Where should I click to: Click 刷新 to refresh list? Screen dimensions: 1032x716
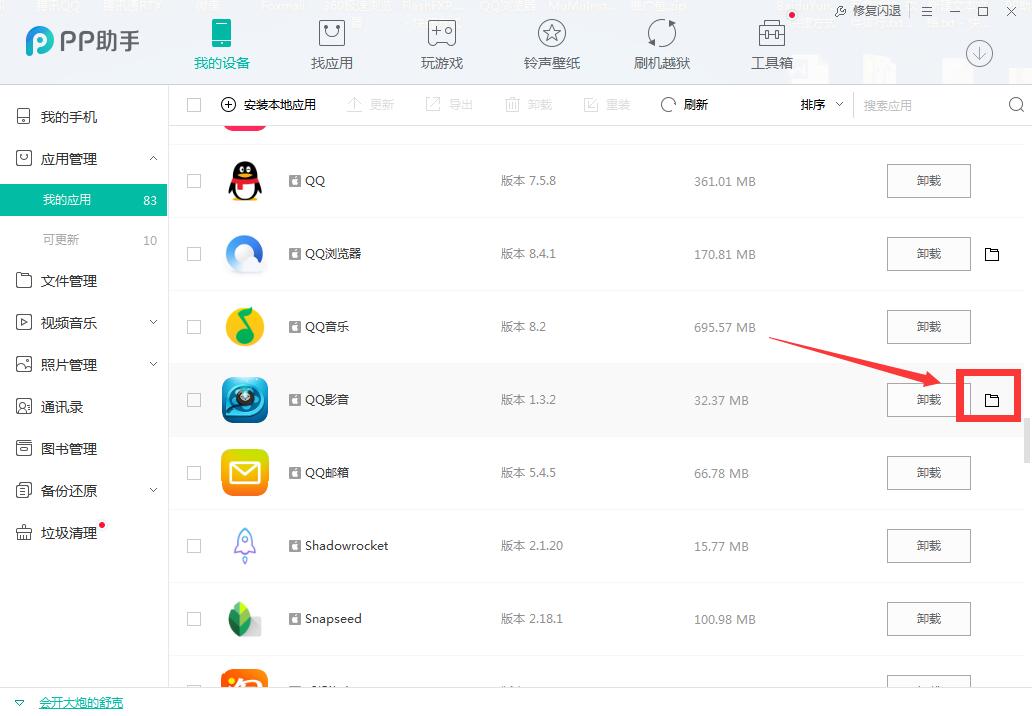click(x=684, y=105)
